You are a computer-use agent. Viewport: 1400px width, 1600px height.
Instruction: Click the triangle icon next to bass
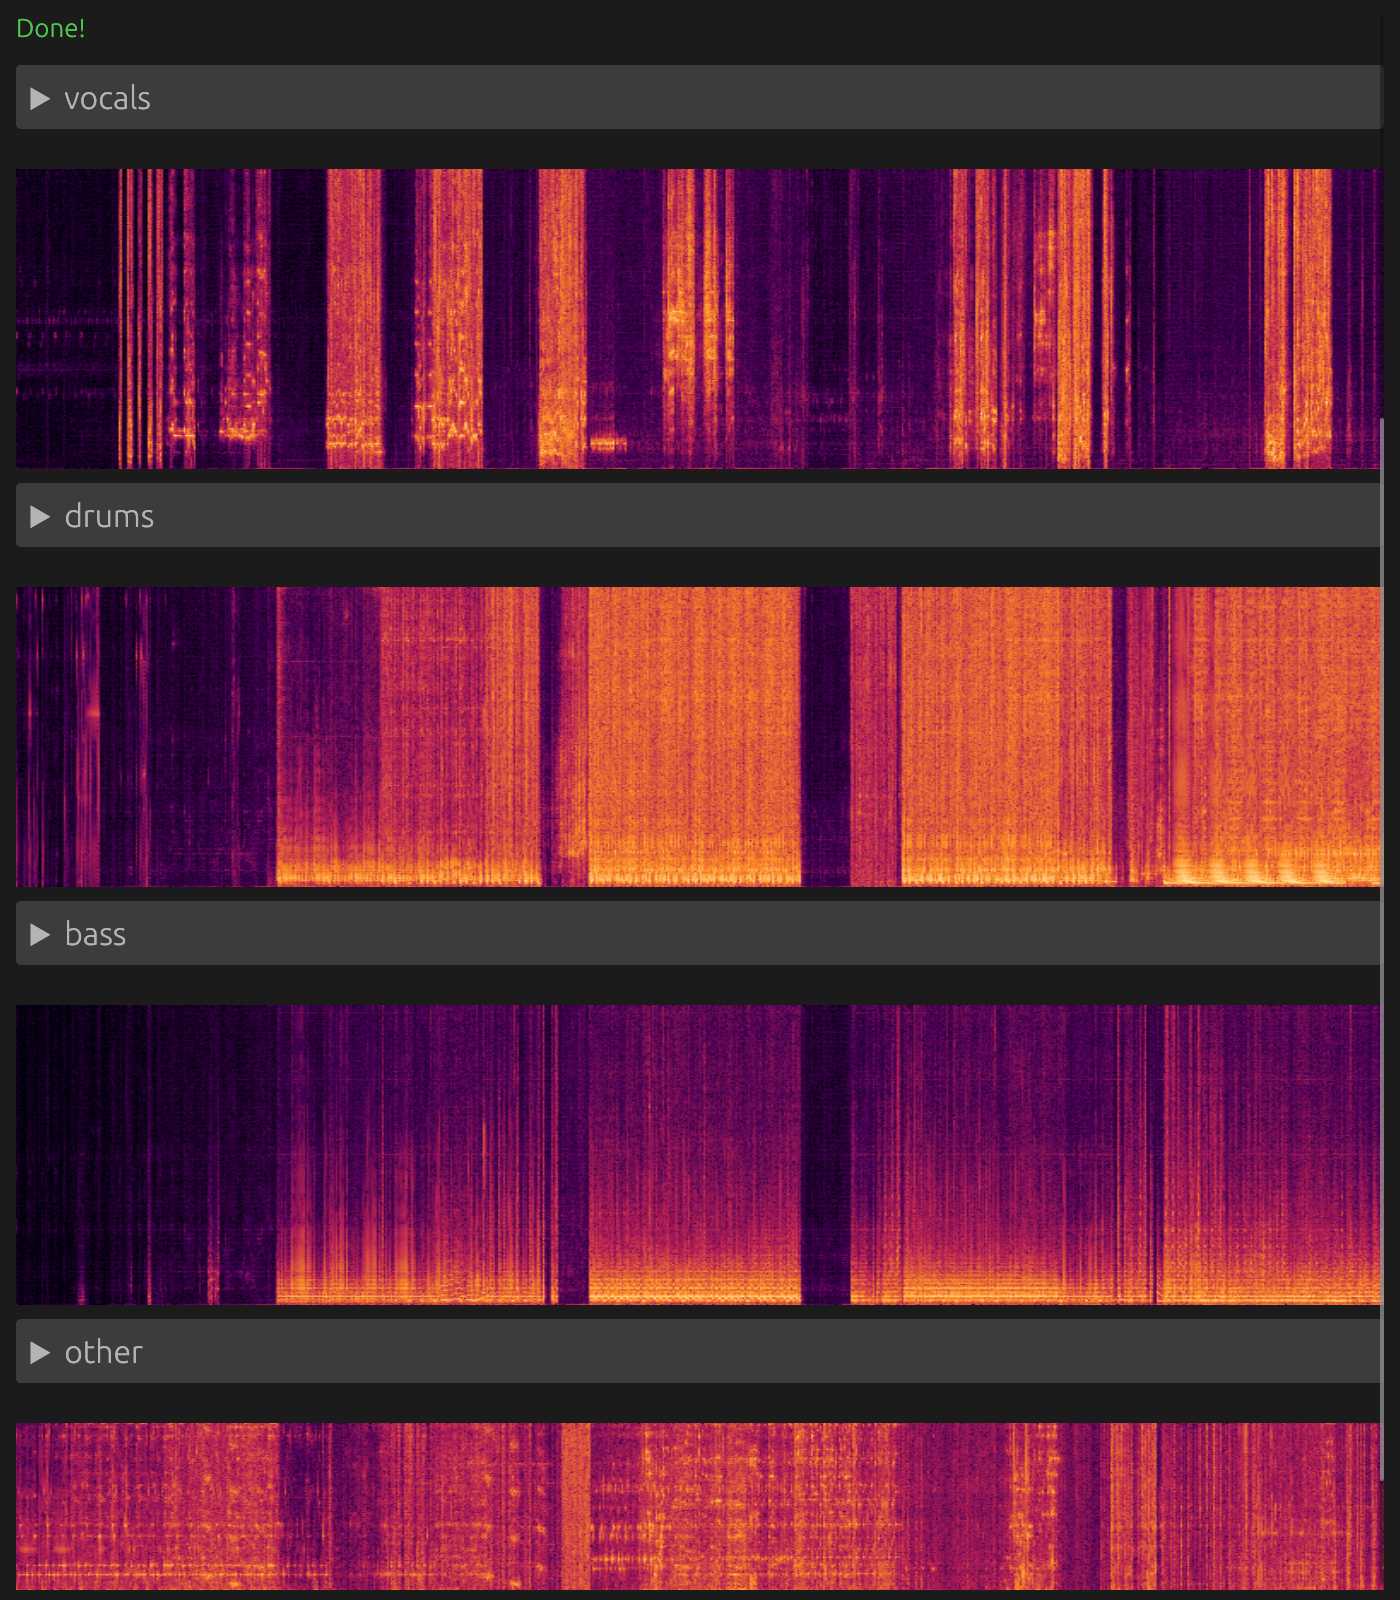click(40, 934)
